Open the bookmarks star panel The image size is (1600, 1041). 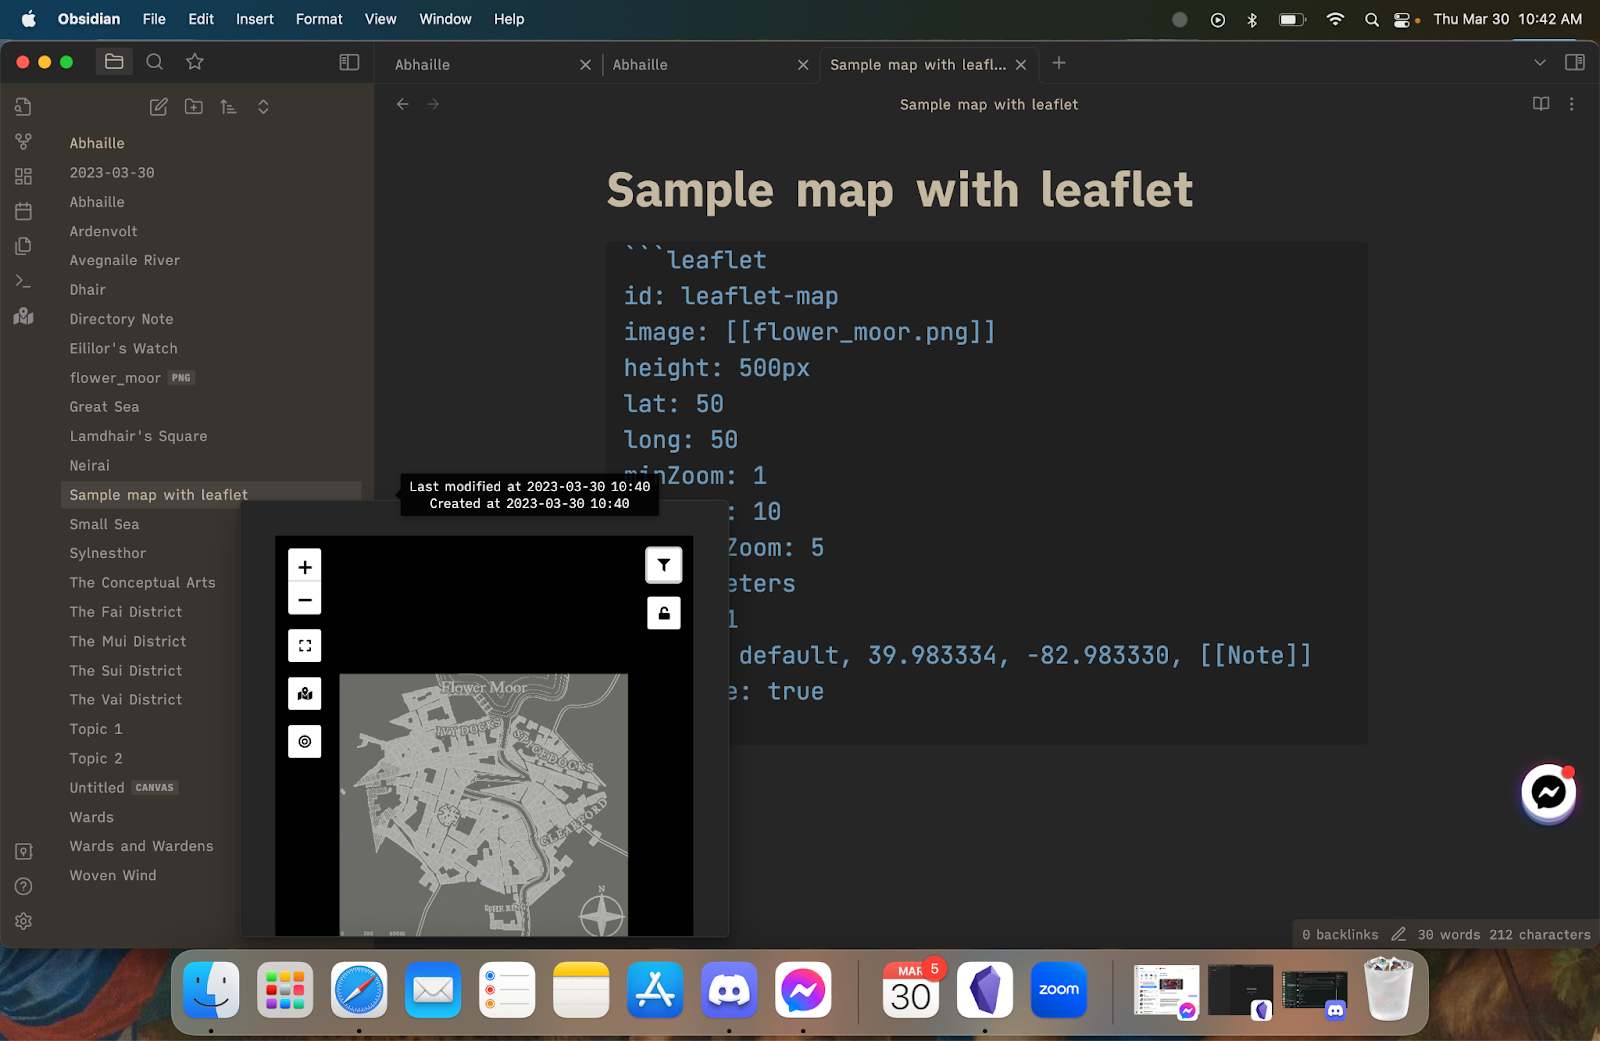pyautogui.click(x=195, y=62)
